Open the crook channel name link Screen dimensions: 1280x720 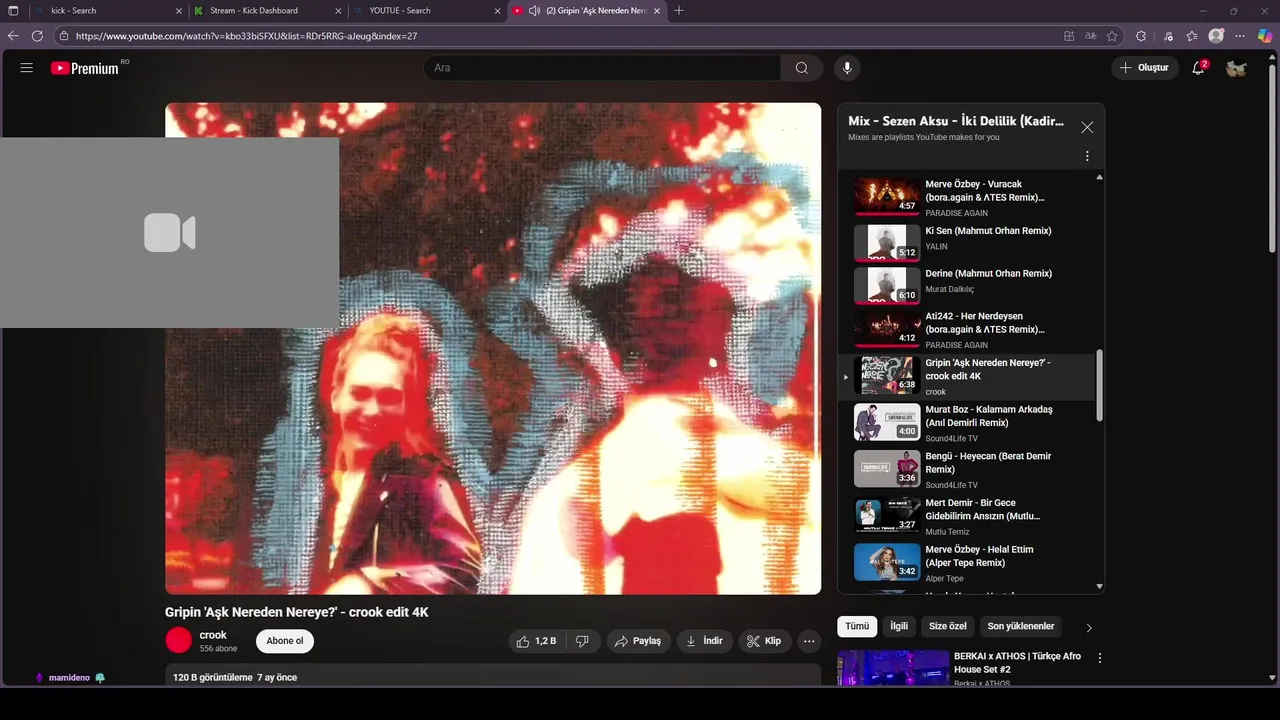point(213,635)
